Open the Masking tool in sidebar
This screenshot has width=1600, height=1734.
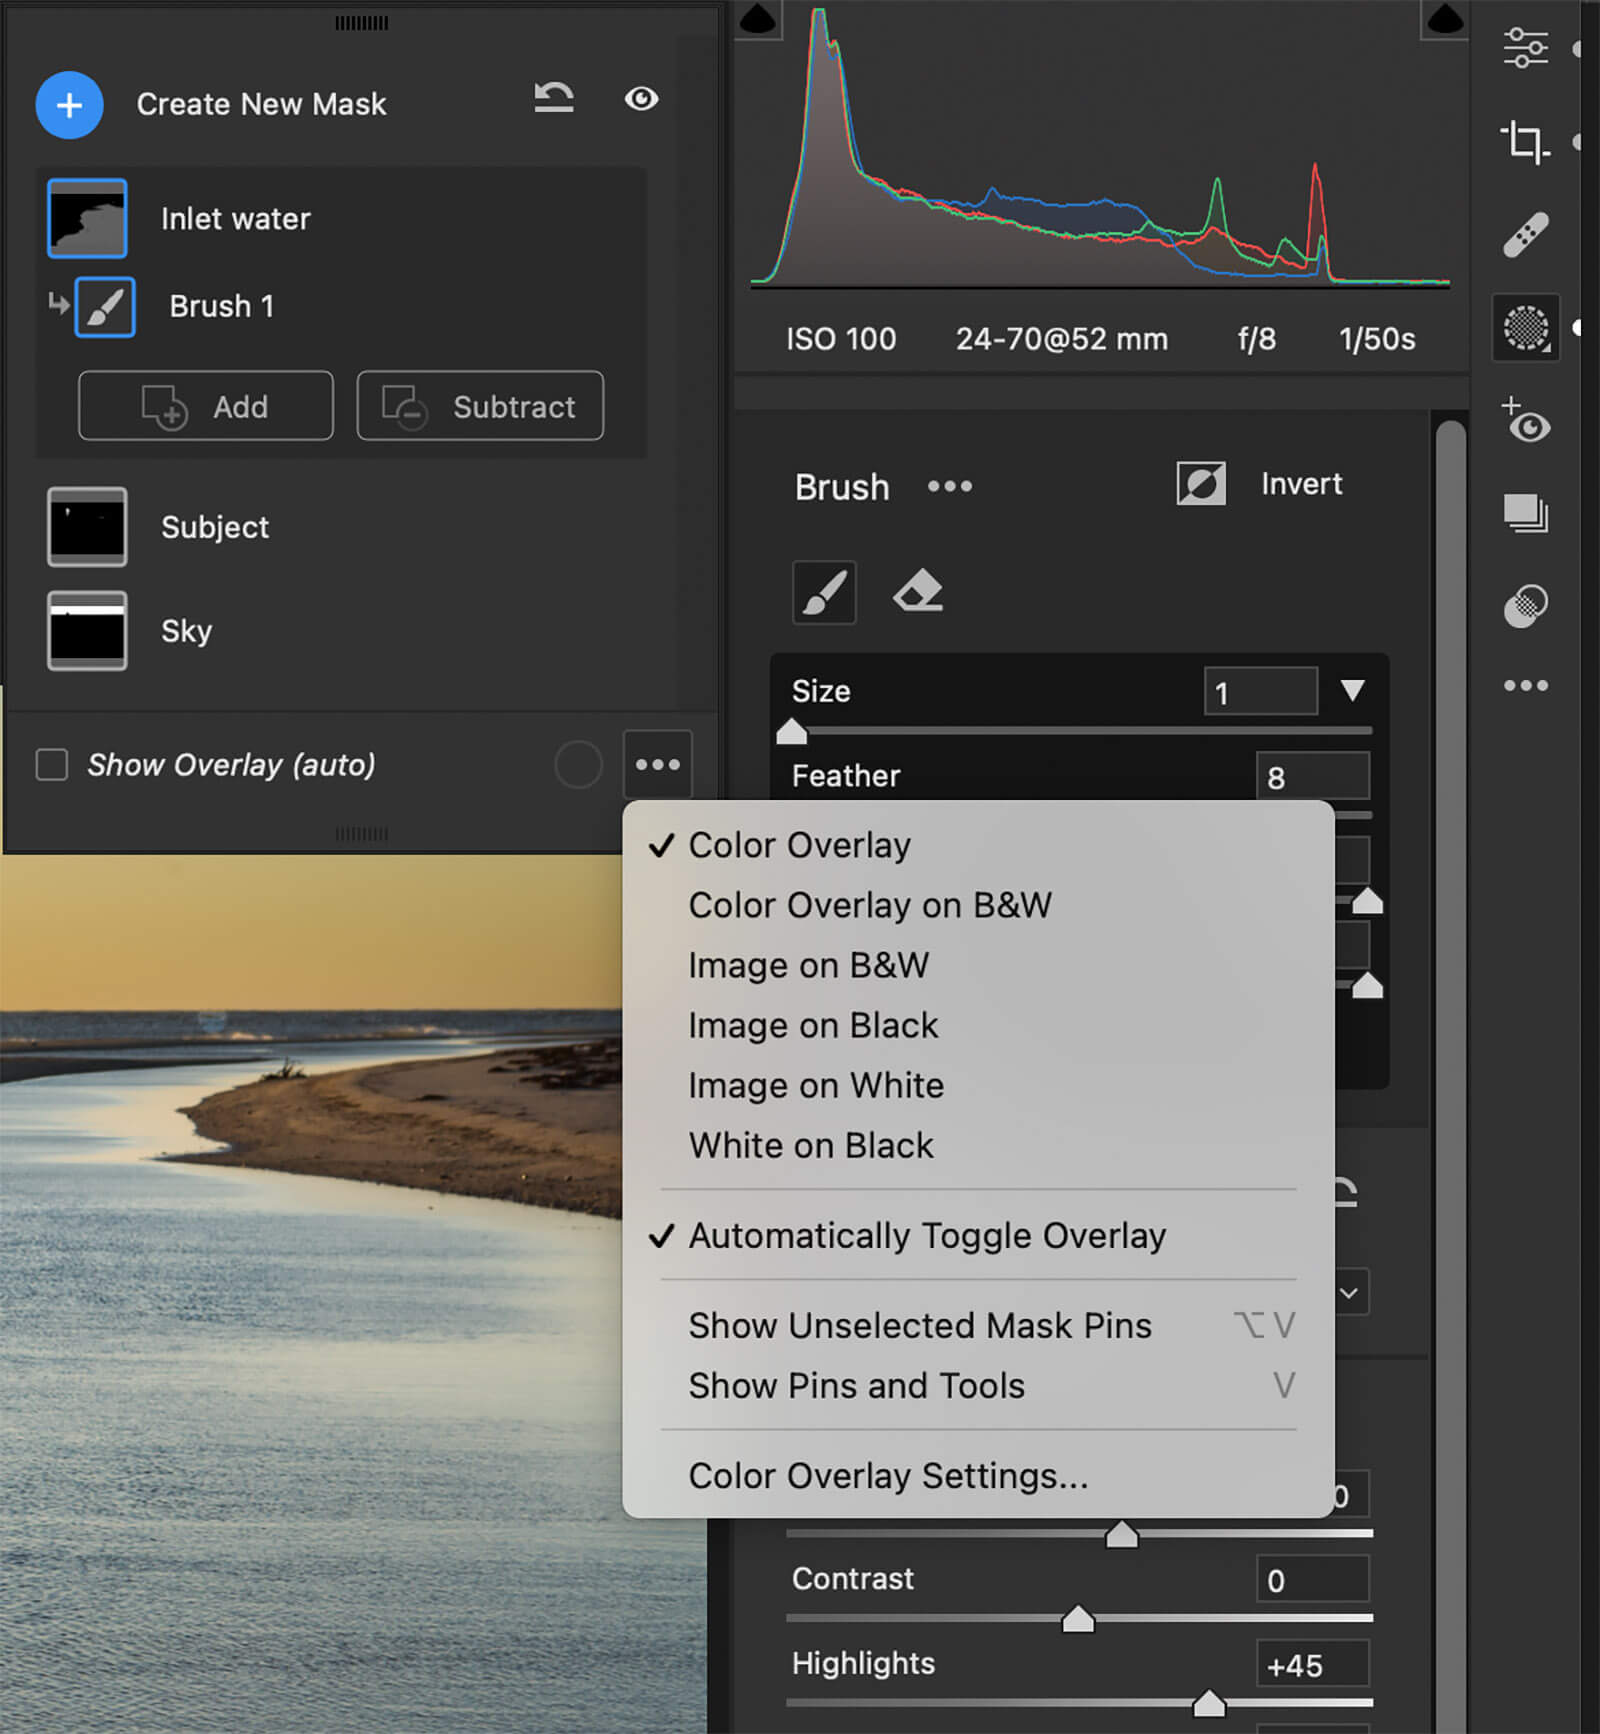1525,327
